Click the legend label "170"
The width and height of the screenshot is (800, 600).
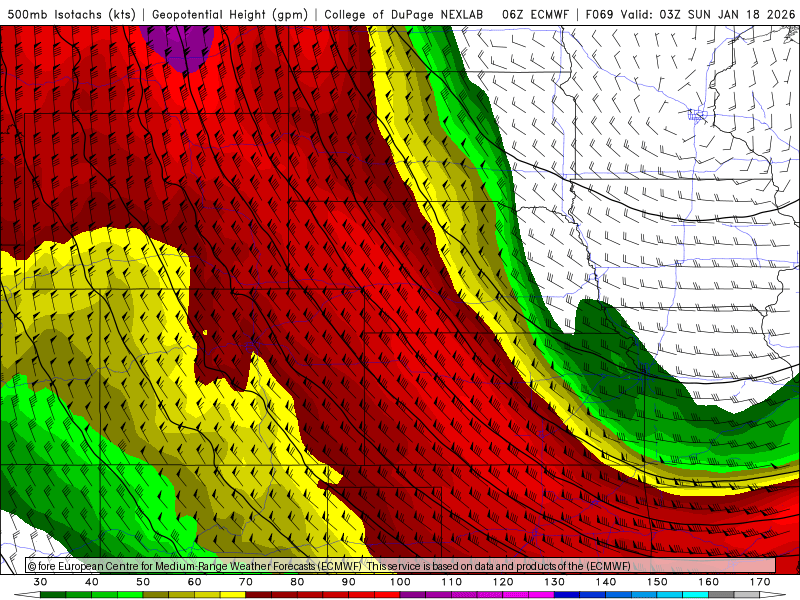760,582
